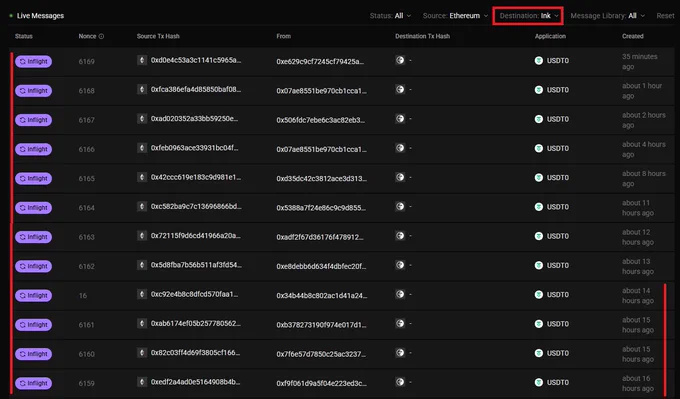Open source tx hash 0xfca386efa4d85850baf08
Screen dimensions: 680x399
tap(196, 89)
